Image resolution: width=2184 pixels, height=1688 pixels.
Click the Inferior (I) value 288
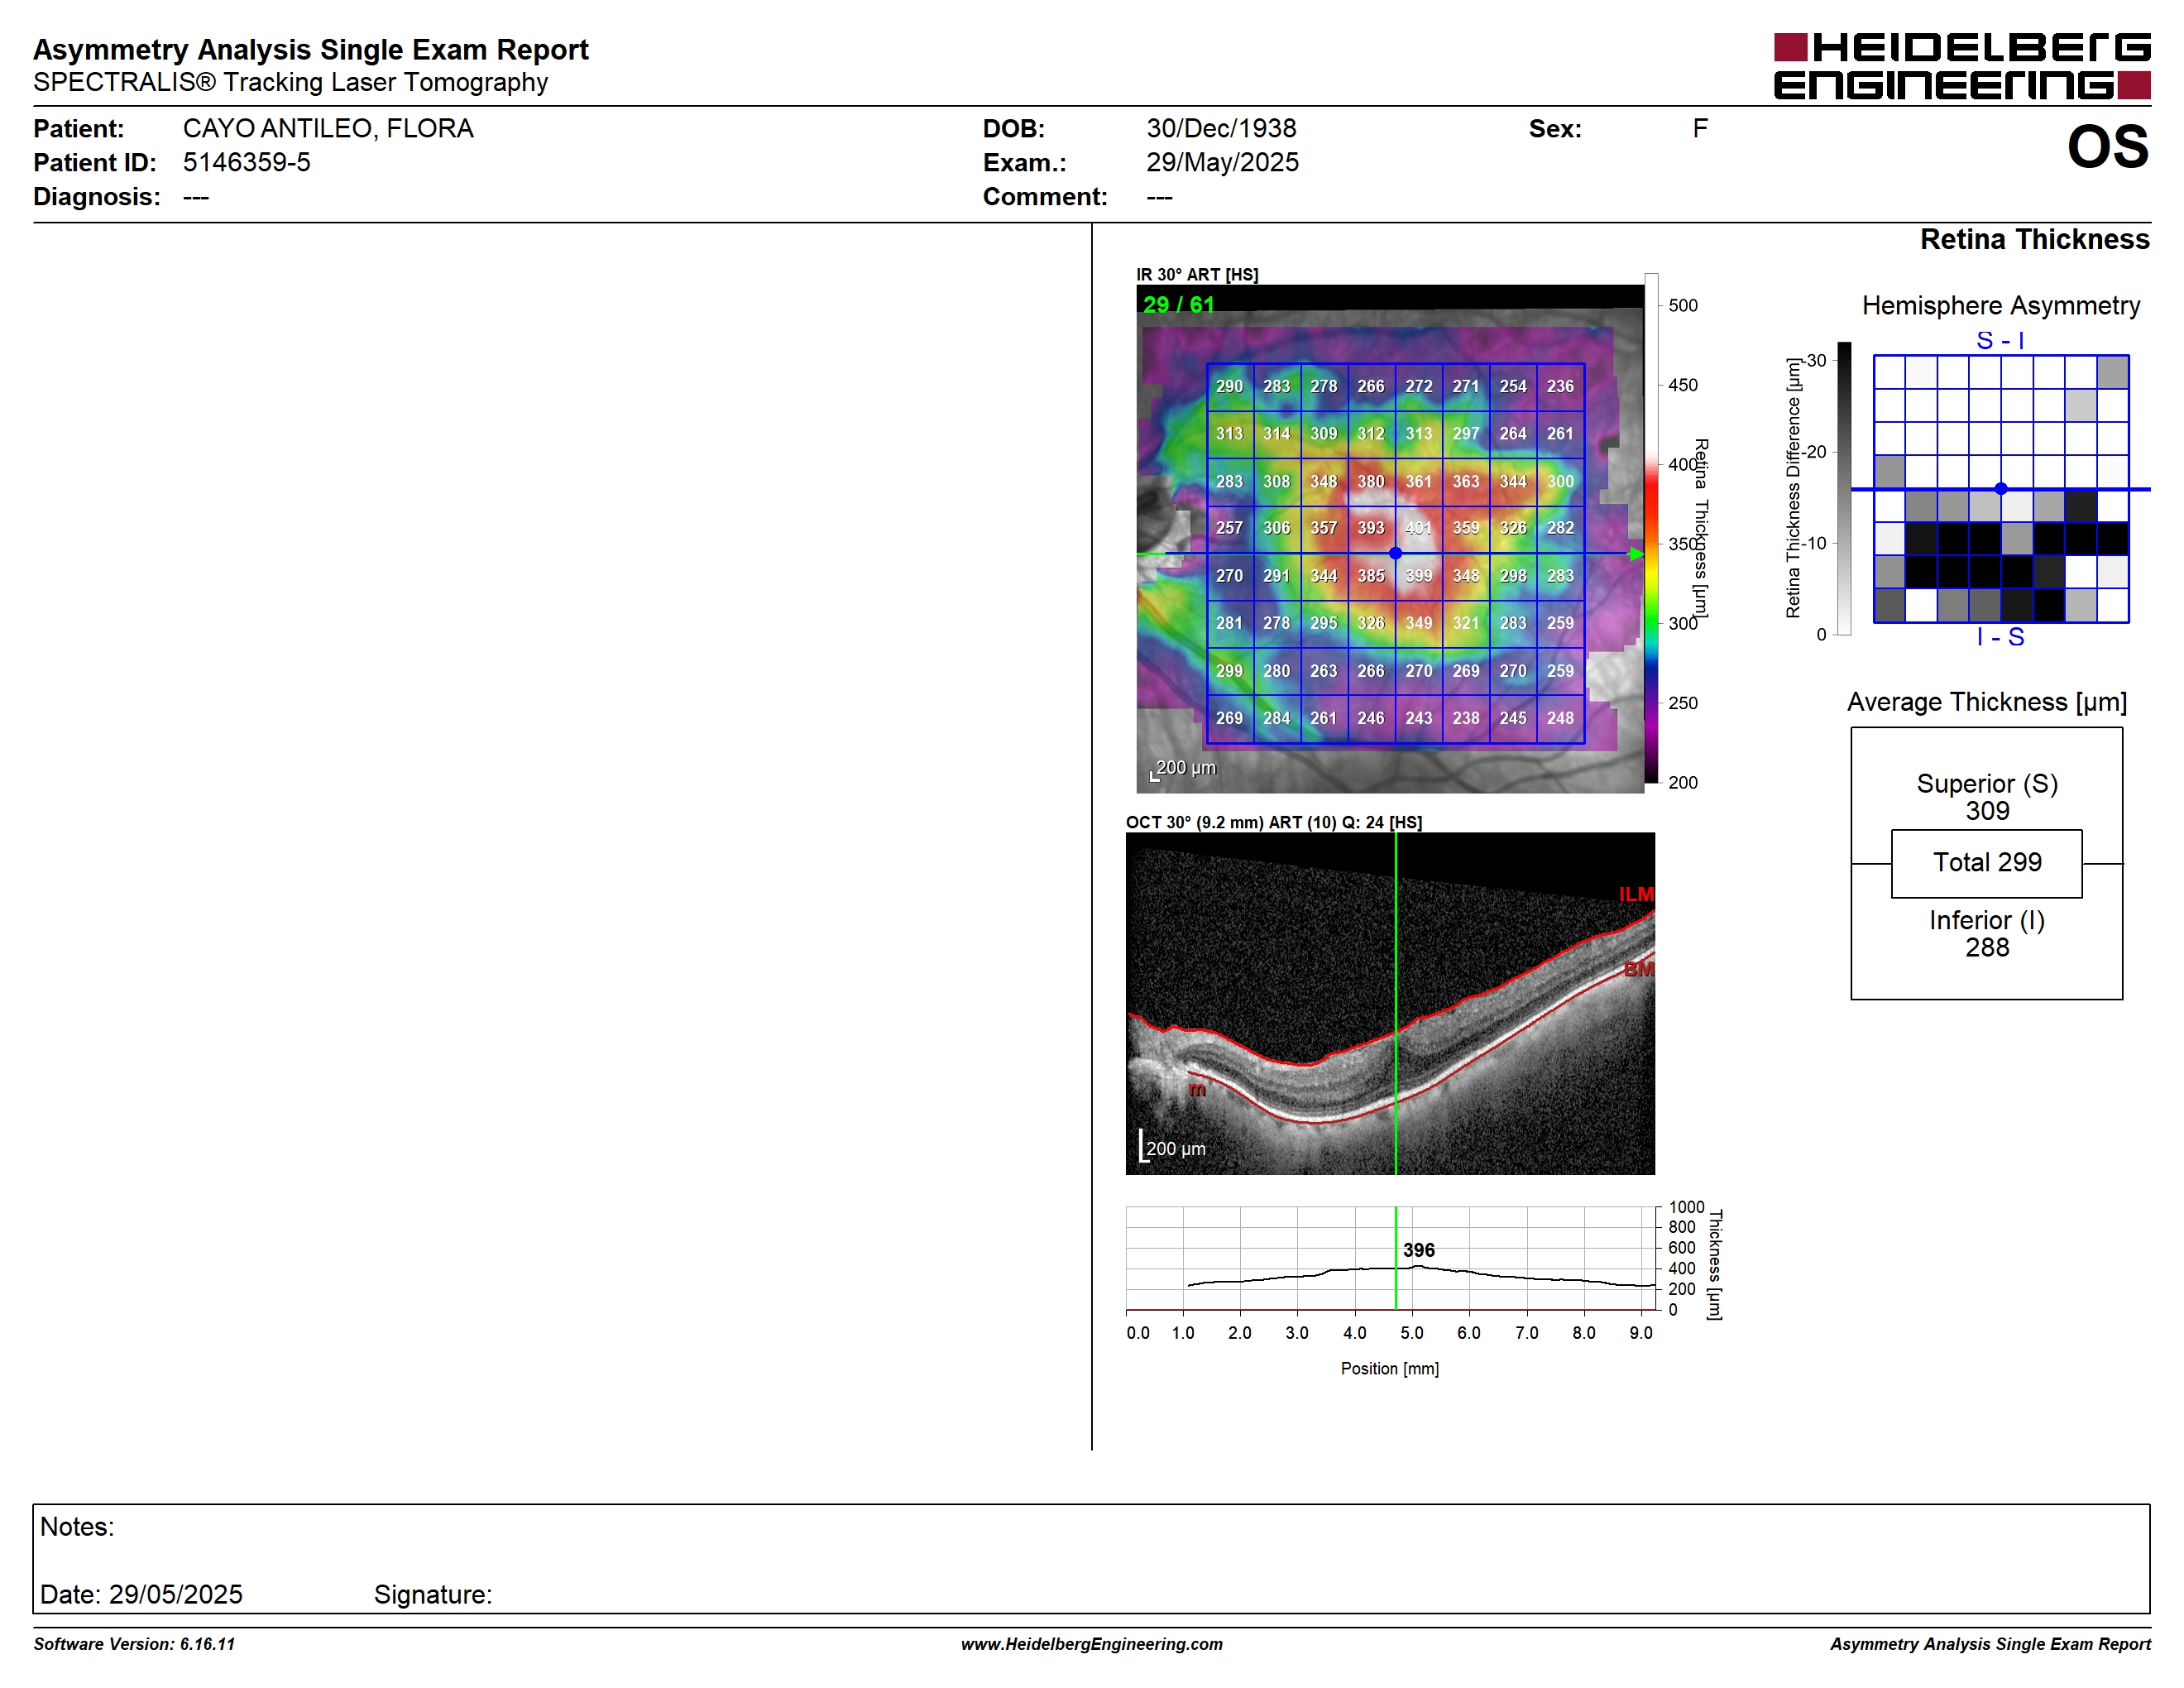point(1987,948)
